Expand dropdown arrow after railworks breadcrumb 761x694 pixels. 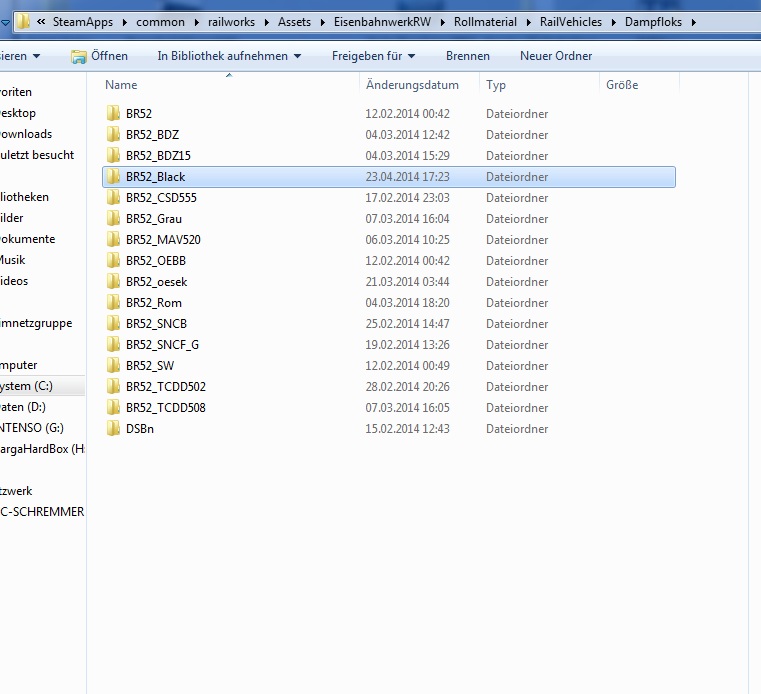click(266, 22)
